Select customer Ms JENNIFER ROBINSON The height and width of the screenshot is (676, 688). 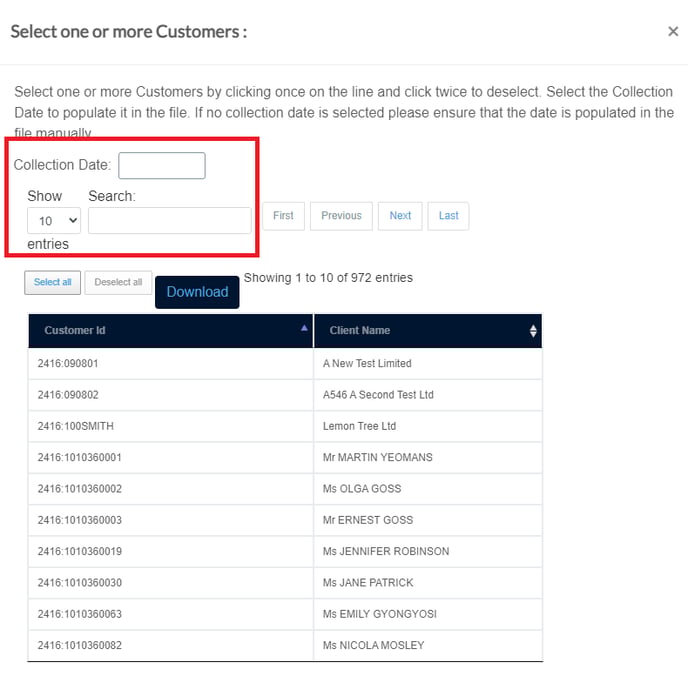[x=285, y=551]
